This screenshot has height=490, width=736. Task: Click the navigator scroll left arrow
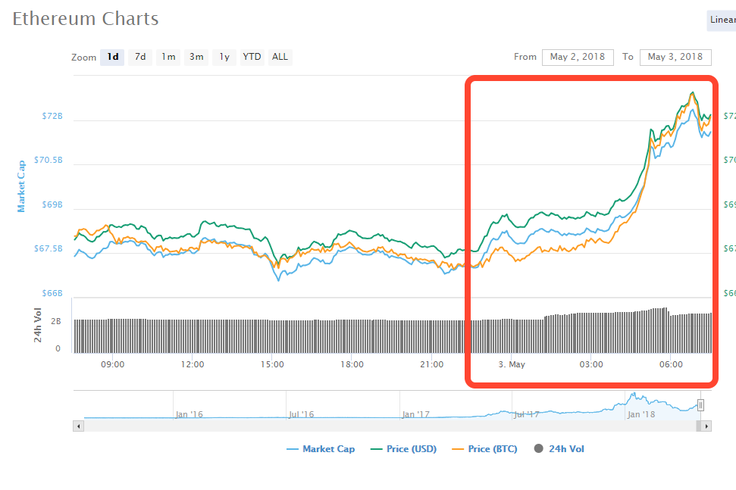pyautogui.click(x=78, y=426)
